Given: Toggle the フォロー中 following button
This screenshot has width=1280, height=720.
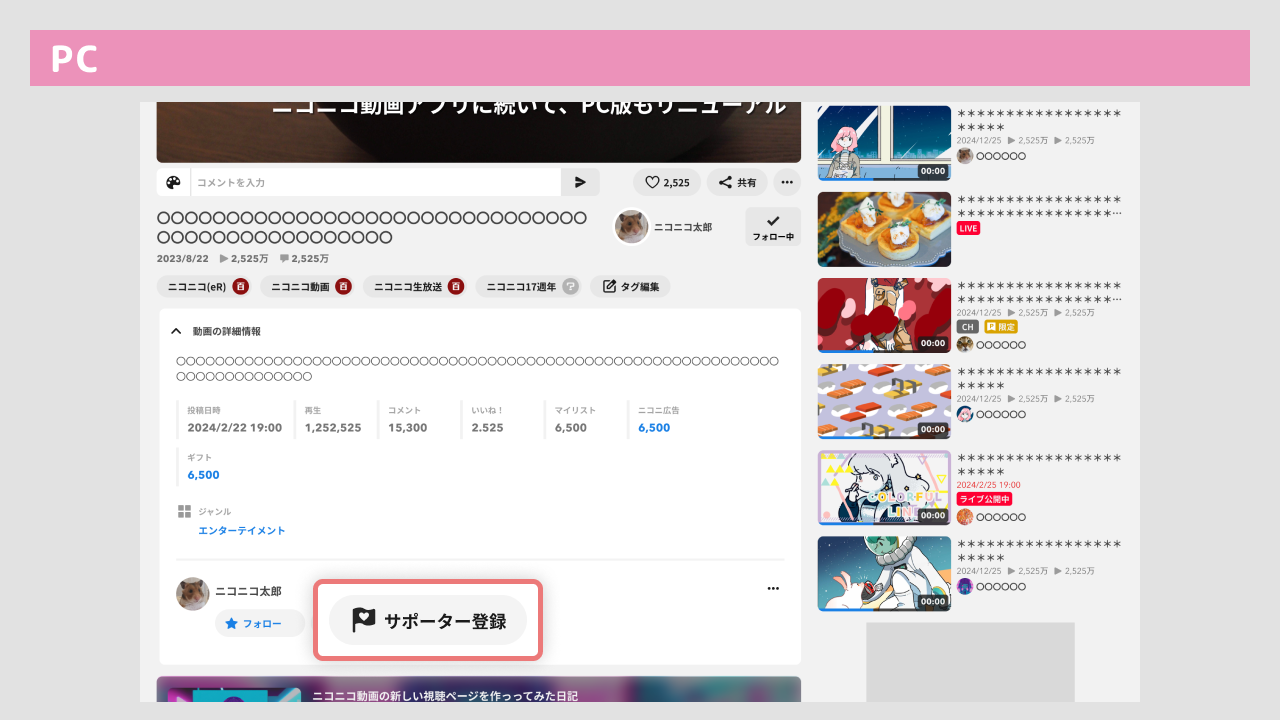Looking at the screenshot, I should tap(773, 227).
